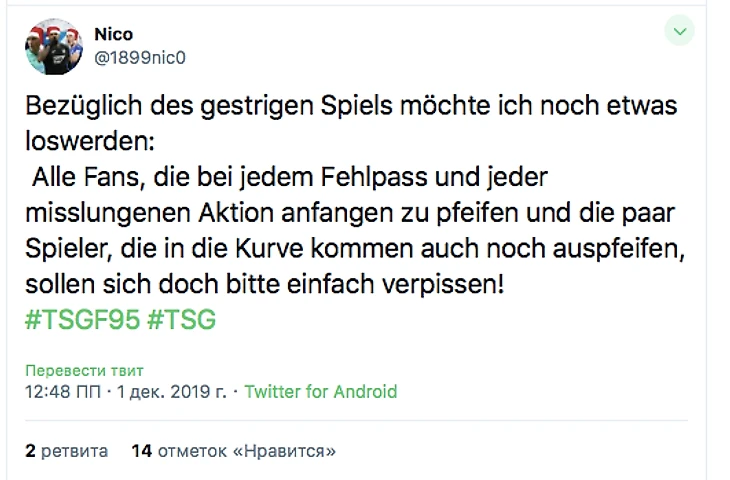Screen dimensions: 730x480
Task: Click the @1899nic0 handle
Action: 140,58
